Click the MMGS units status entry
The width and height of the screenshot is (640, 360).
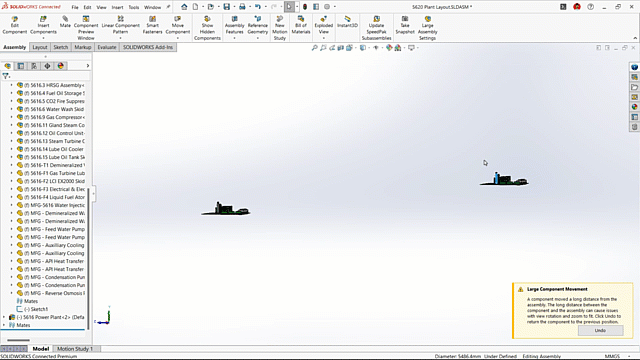612,356
